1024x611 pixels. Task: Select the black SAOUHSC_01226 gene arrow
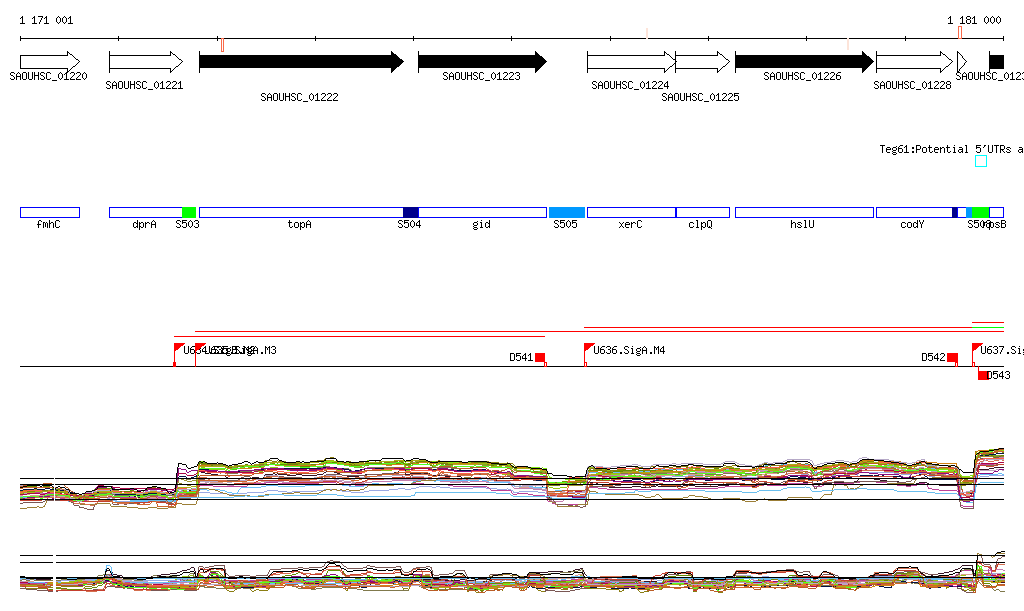tap(803, 62)
